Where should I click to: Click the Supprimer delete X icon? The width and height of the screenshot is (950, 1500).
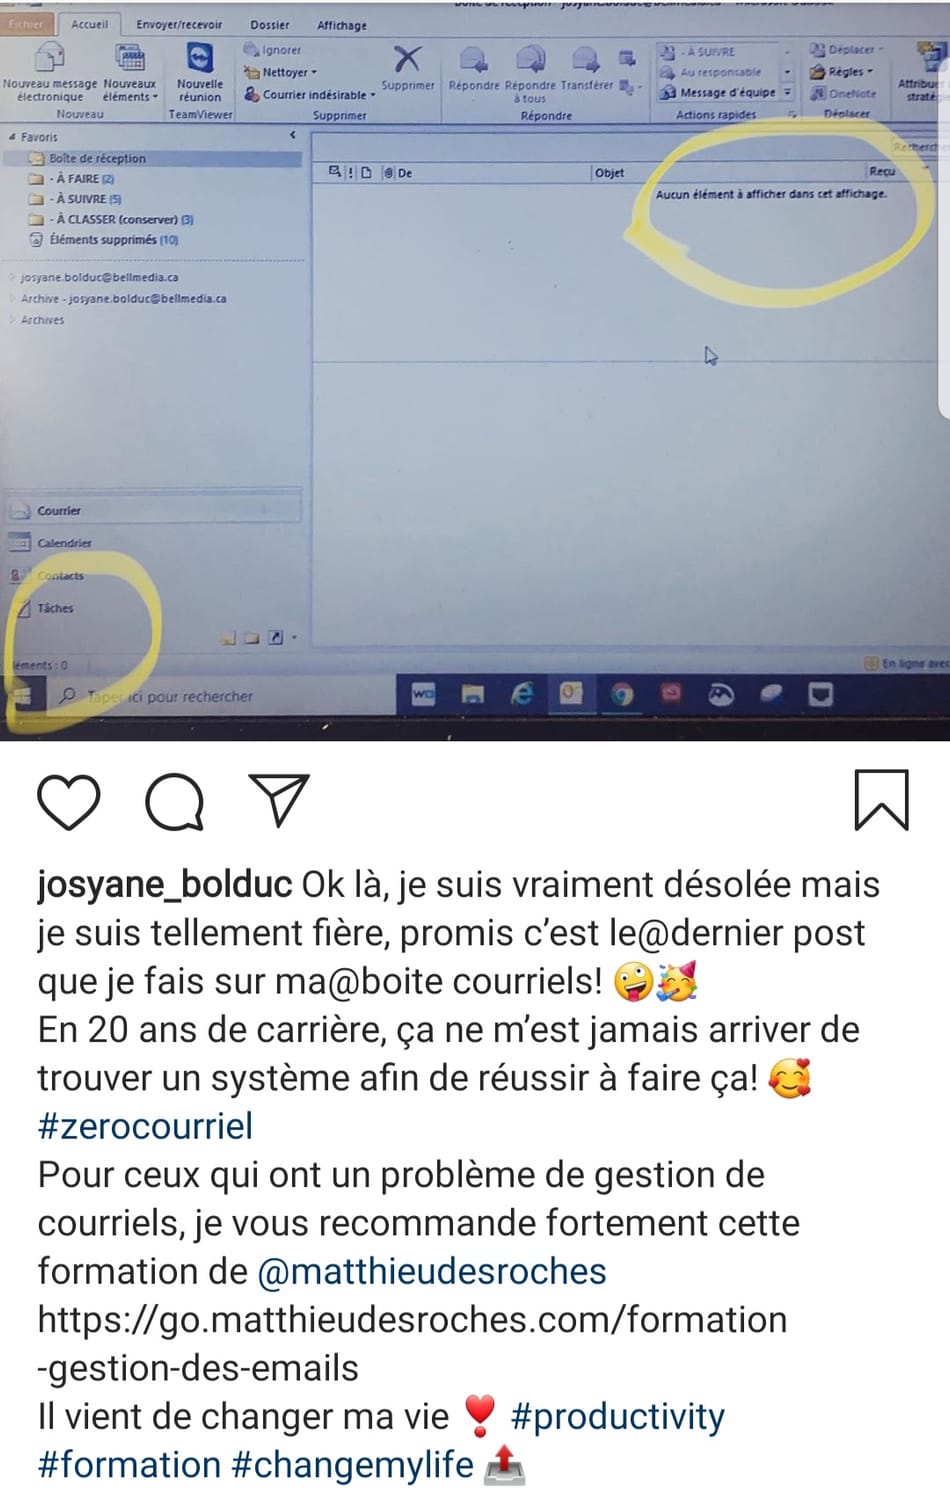click(407, 60)
